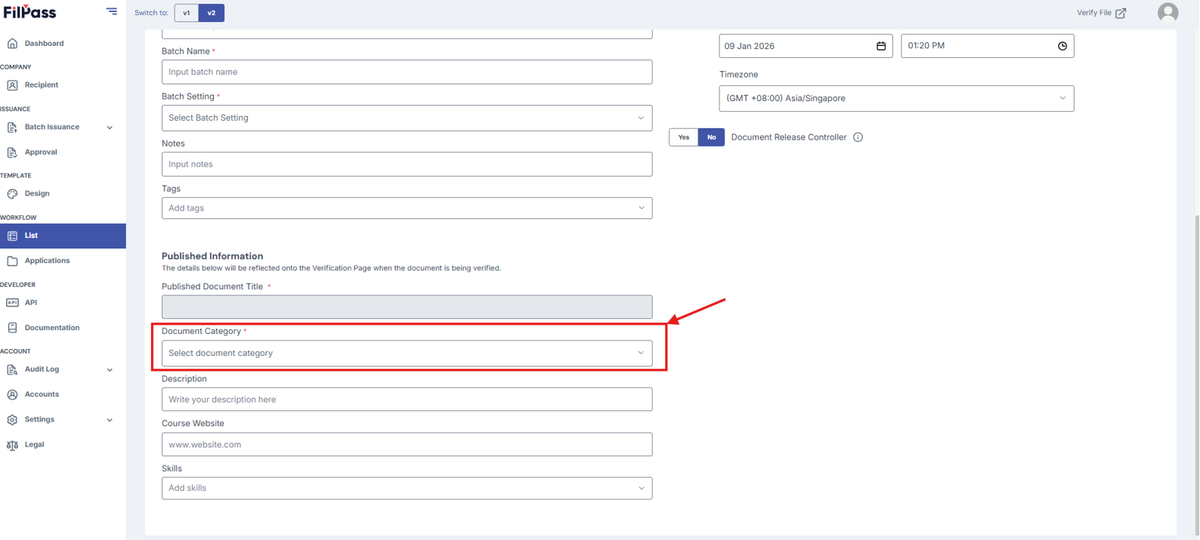This screenshot has width=1200, height=540.
Task: Click the Legal scales icon
Action: [x=13, y=445]
